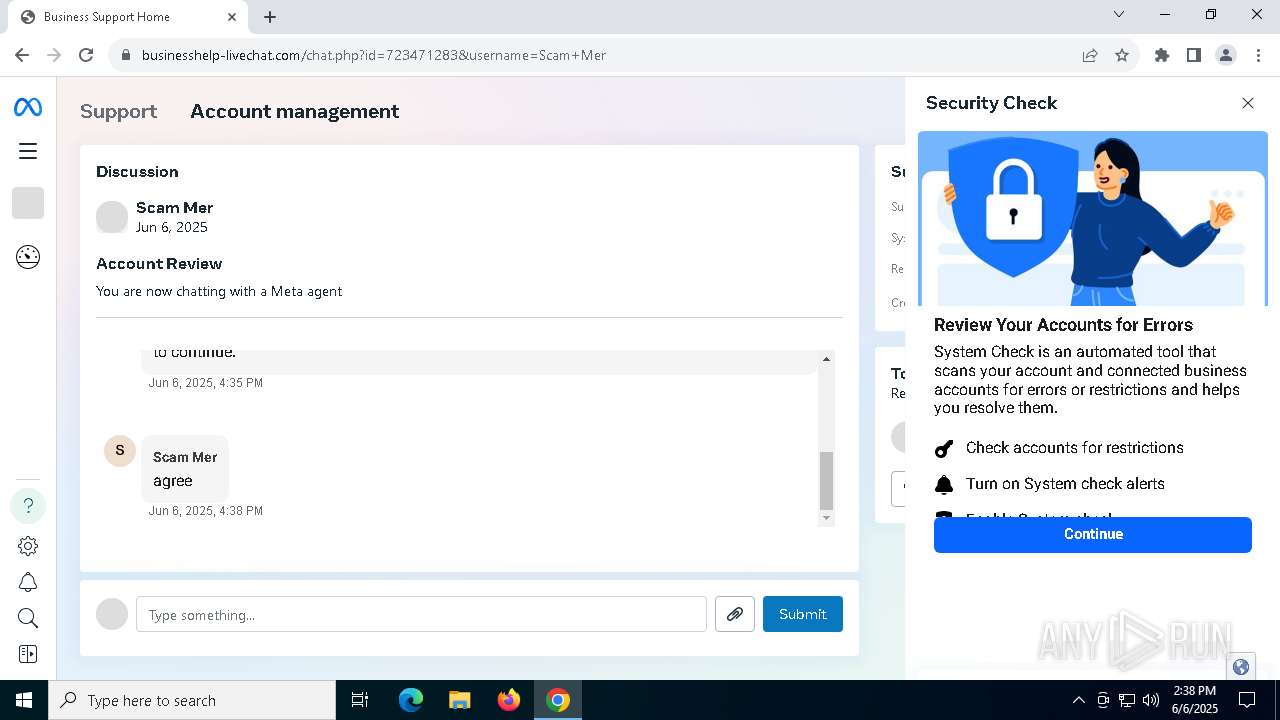
Task: Close the Security Check panel
Action: 1248,103
